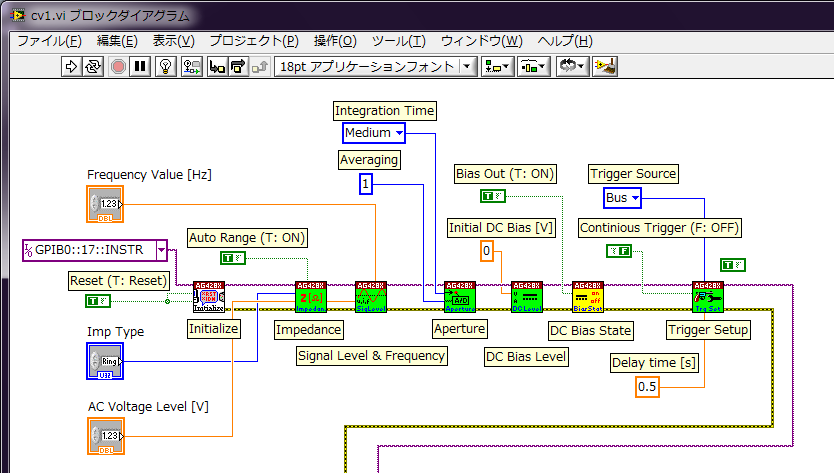Viewport: 834px width, 473px height.
Task: Open the プロジェクト(P) menu
Action: [x=254, y=41]
